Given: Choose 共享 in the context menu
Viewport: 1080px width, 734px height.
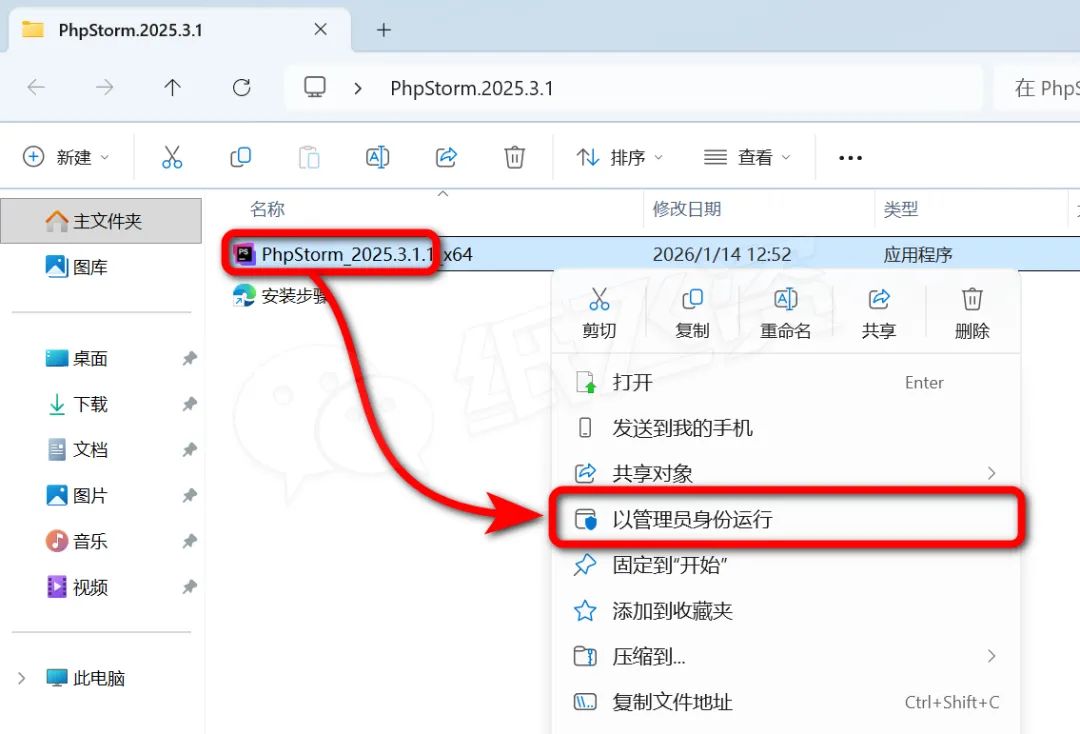Looking at the screenshot, I should point(879,313).
